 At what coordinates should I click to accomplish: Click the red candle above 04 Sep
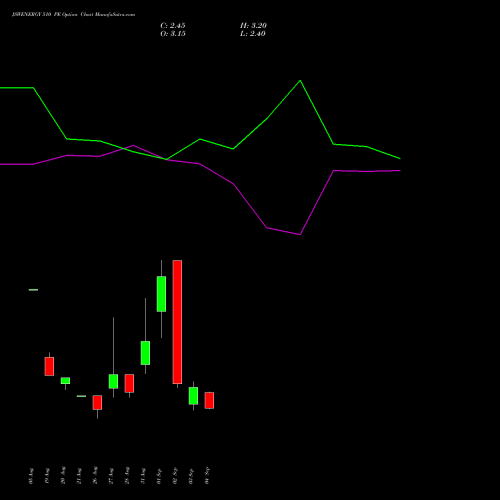coord(209,400)
